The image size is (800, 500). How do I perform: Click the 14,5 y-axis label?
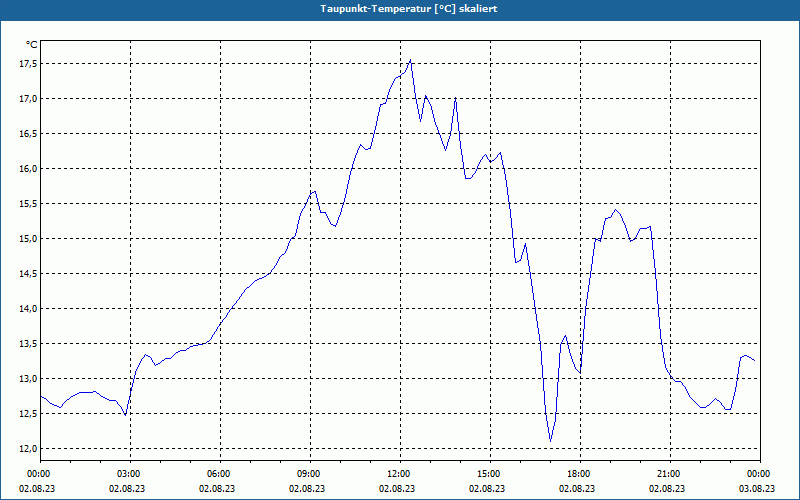point(29,274)
